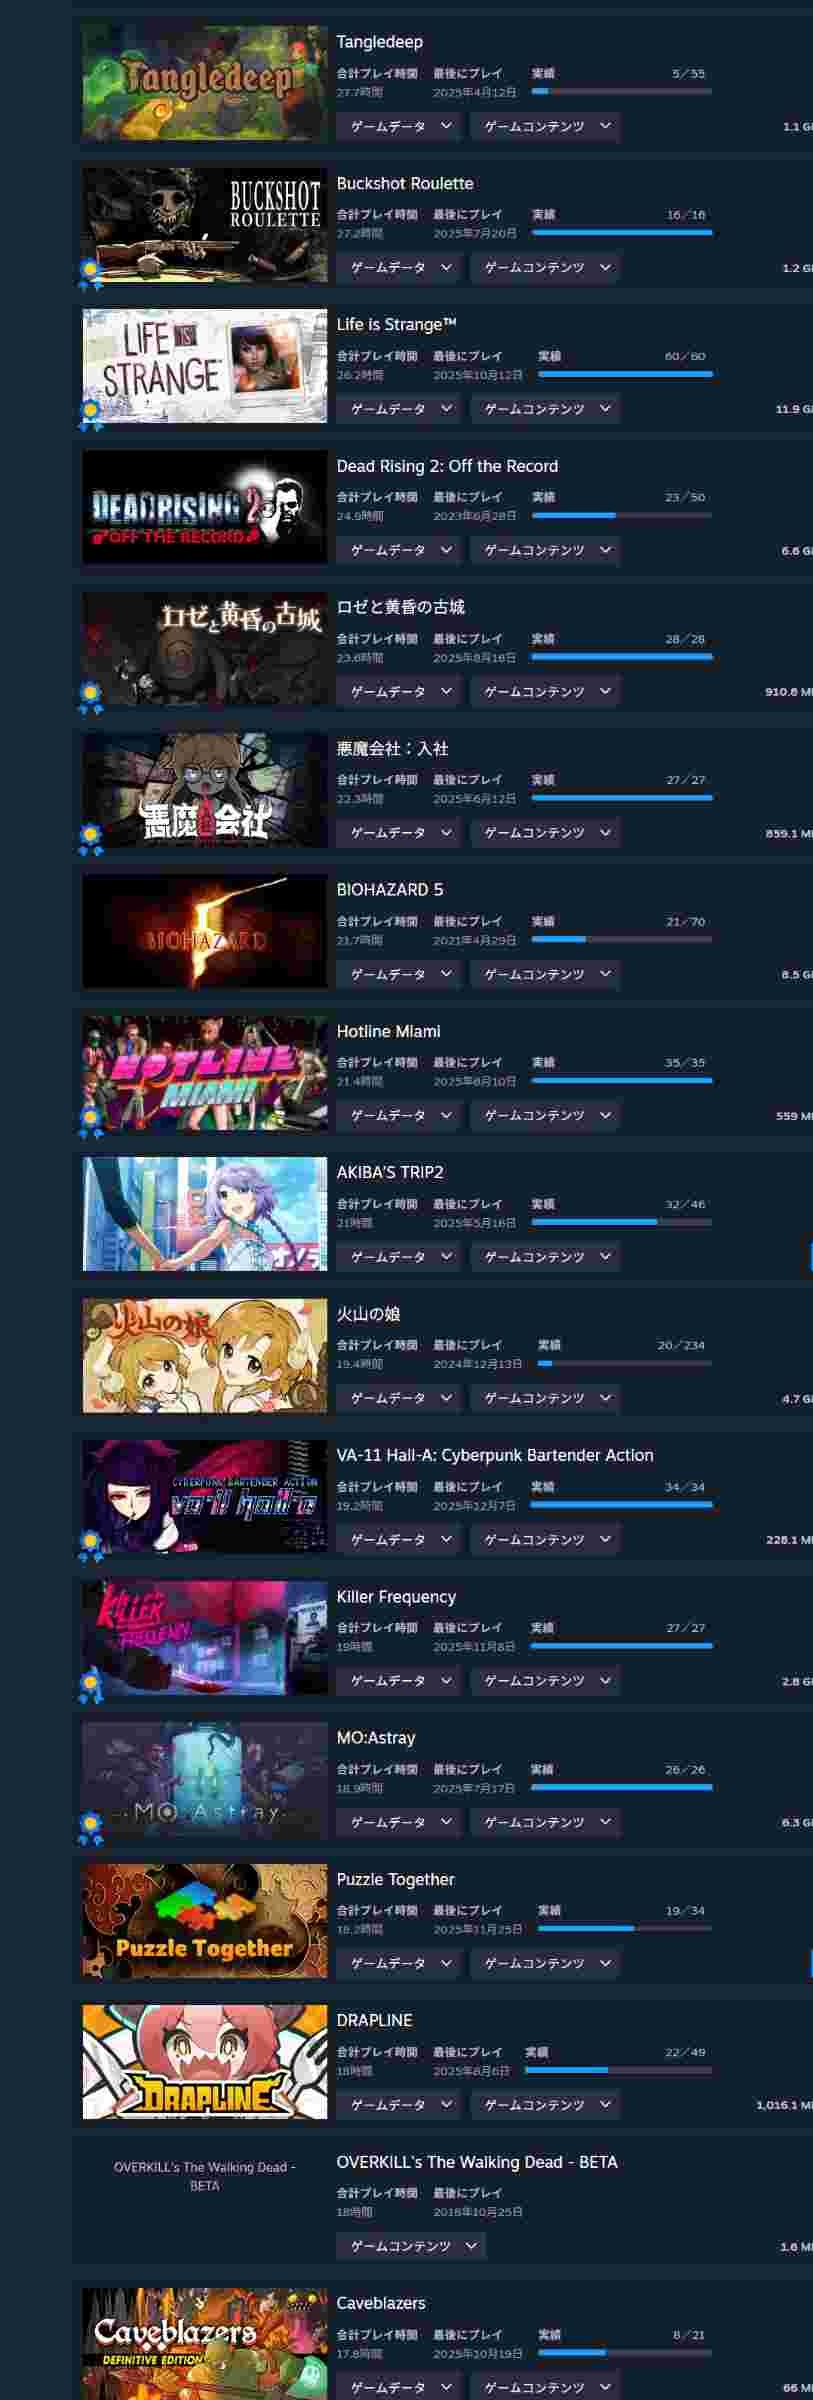813x2400 pixels.
Task: Open ゲームコンテンツ dropdown for DRAPLINE
Action: click(x=545, y=2105)
